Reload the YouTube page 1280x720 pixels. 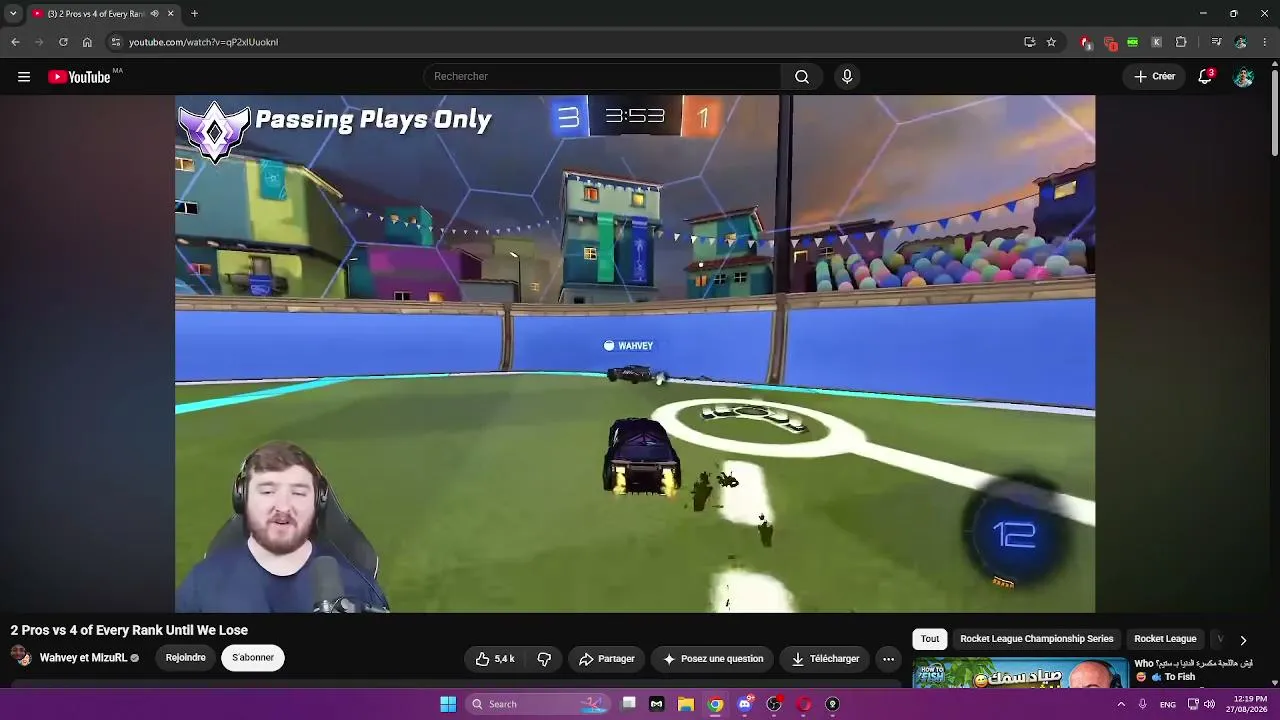click(63, 42)
